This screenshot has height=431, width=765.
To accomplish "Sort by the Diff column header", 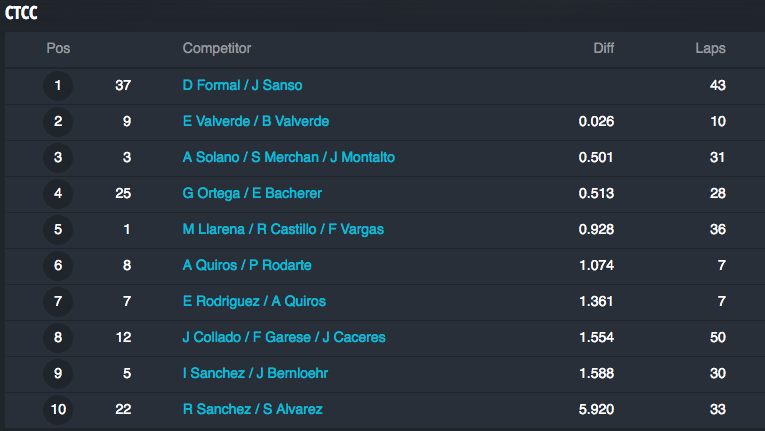I will (x=604, y=48).
